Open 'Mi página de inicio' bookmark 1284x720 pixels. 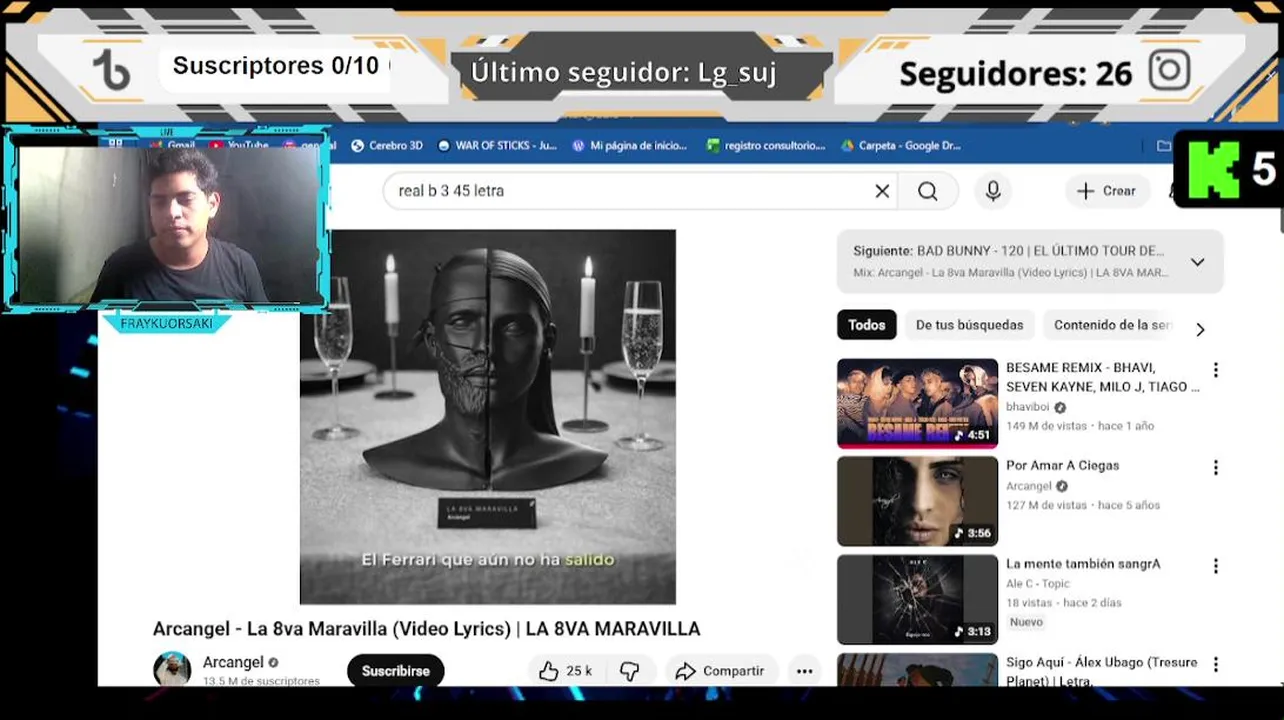629,146
